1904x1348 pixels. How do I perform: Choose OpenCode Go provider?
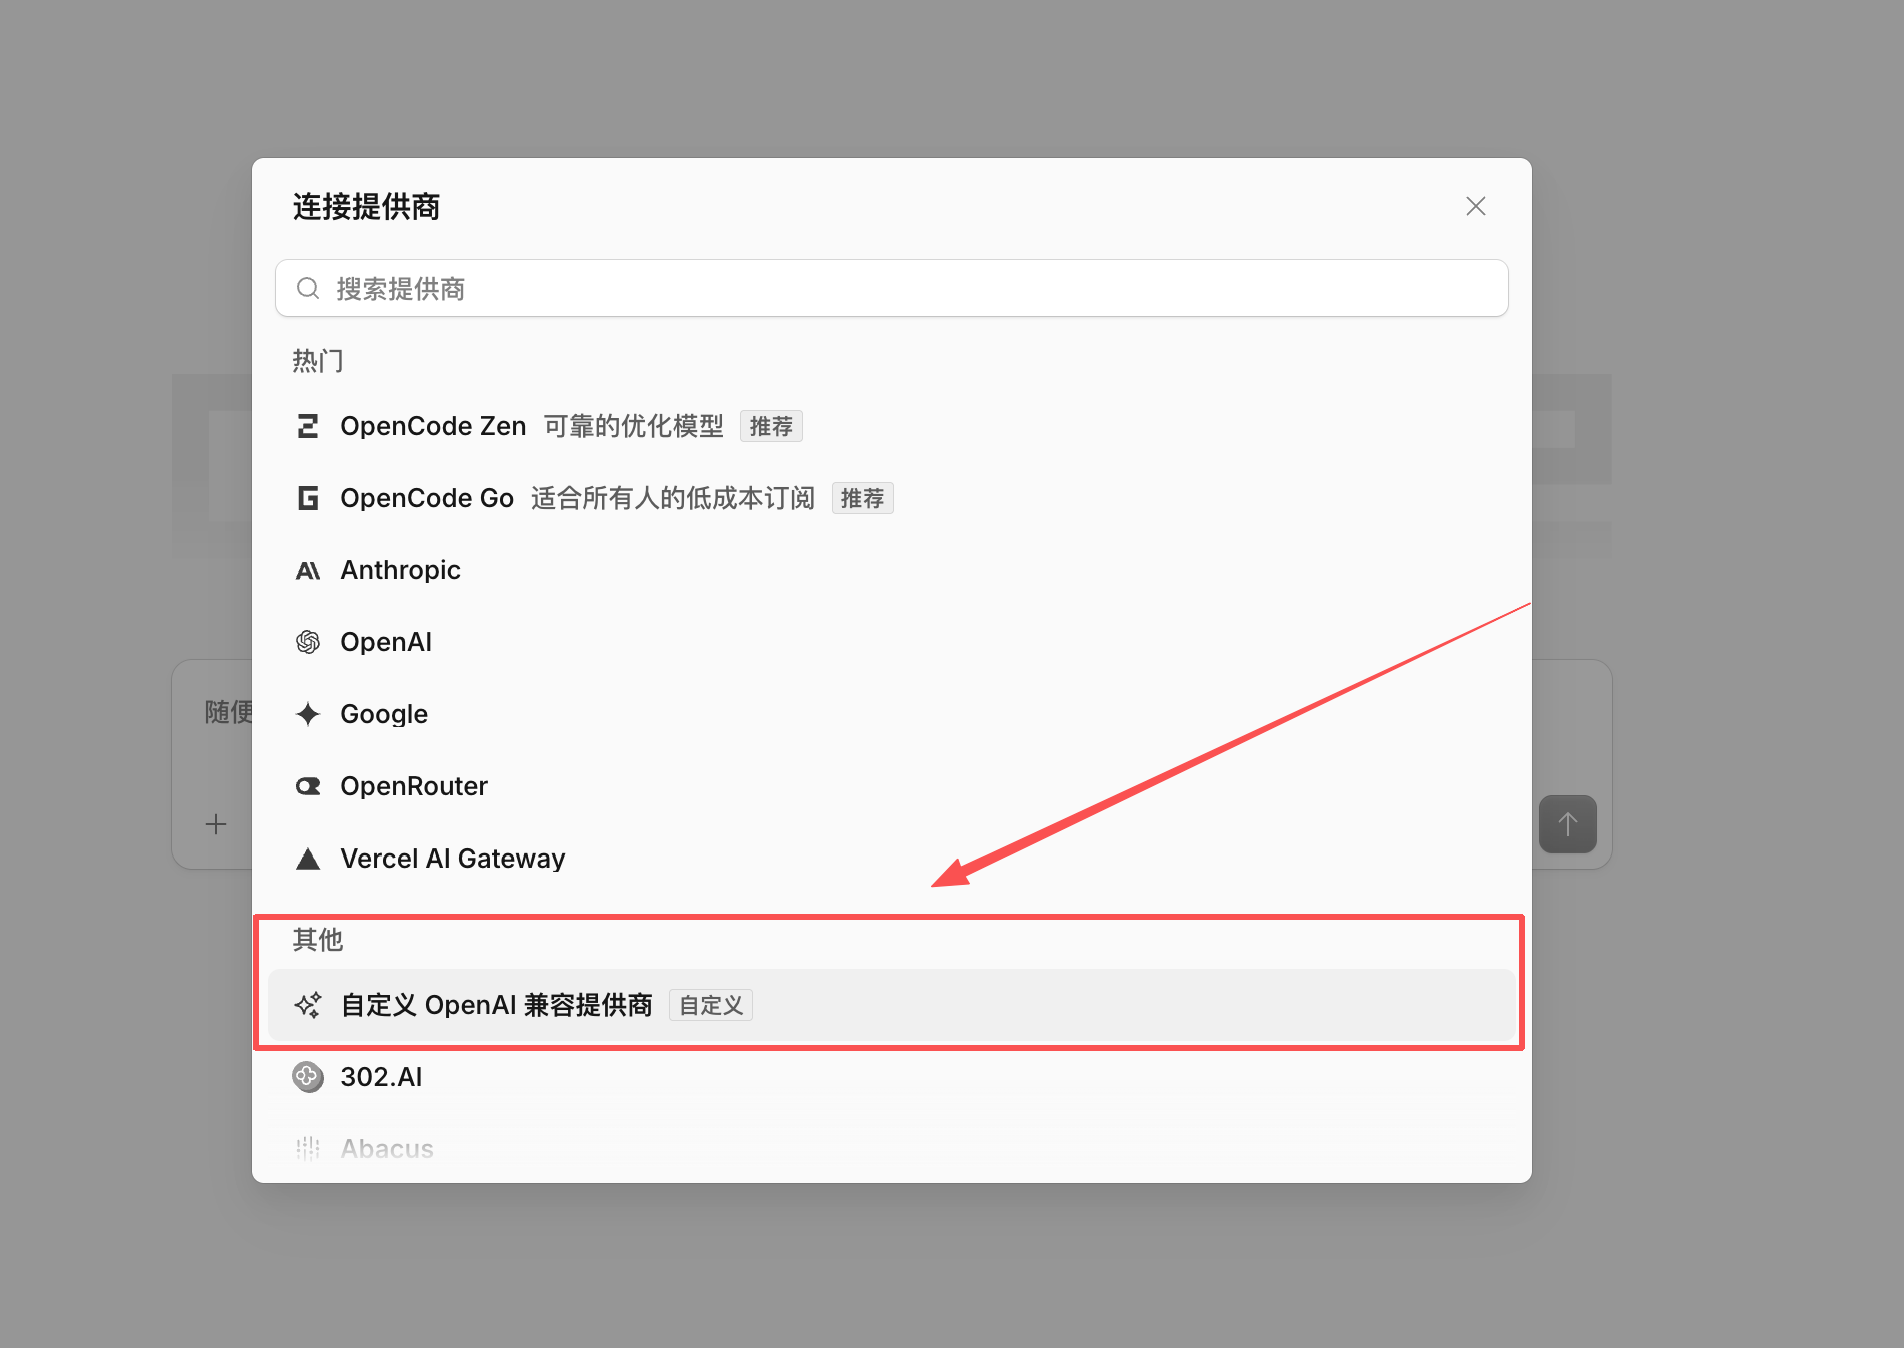click(x=891, y=498)
